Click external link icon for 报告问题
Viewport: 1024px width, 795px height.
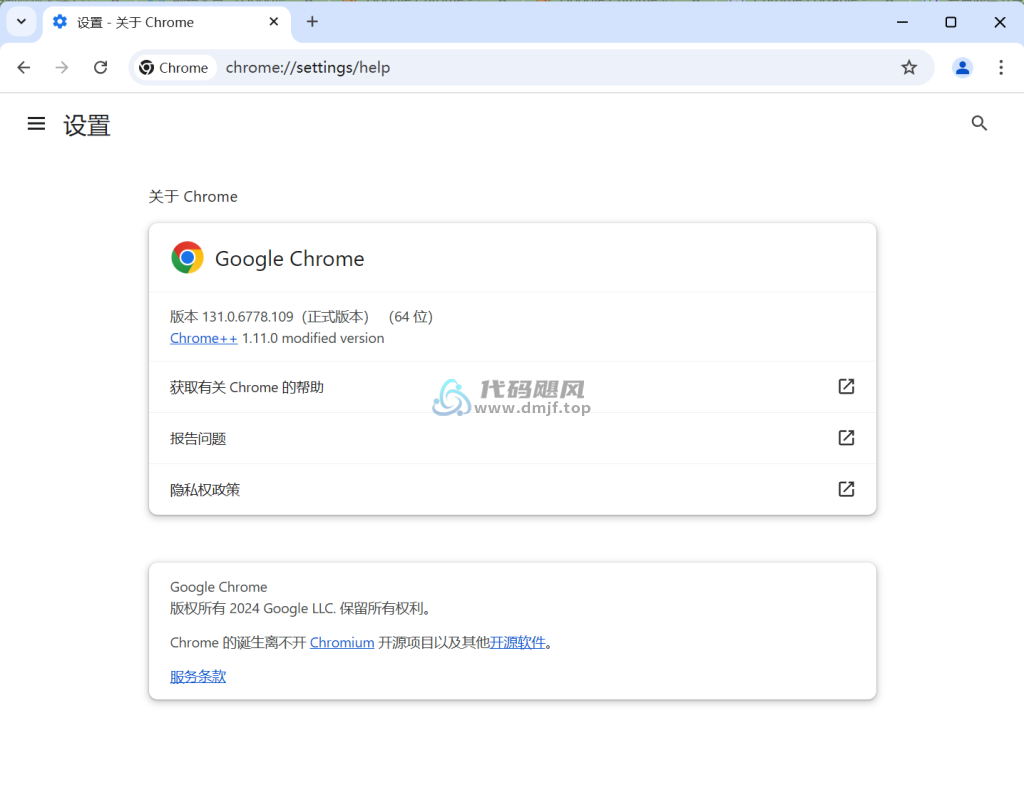[846, 438]
